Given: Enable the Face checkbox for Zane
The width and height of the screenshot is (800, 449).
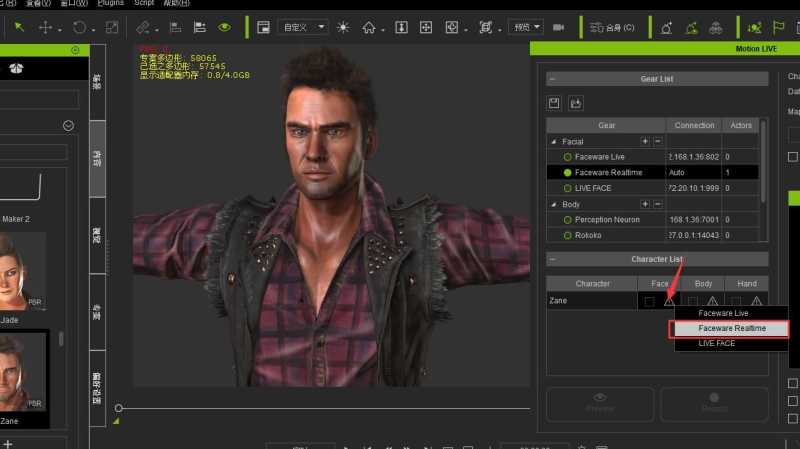Looking at the screenshot, I should 649,300.
